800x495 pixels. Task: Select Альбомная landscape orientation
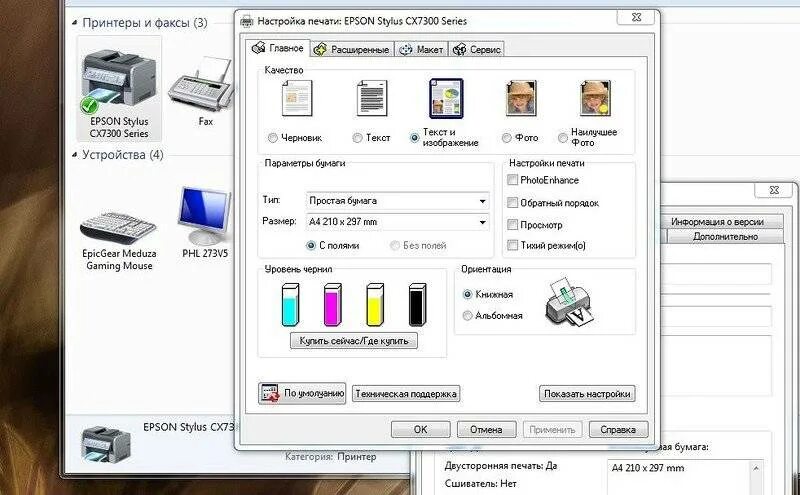pyautogui.click(x=467, y=316)
